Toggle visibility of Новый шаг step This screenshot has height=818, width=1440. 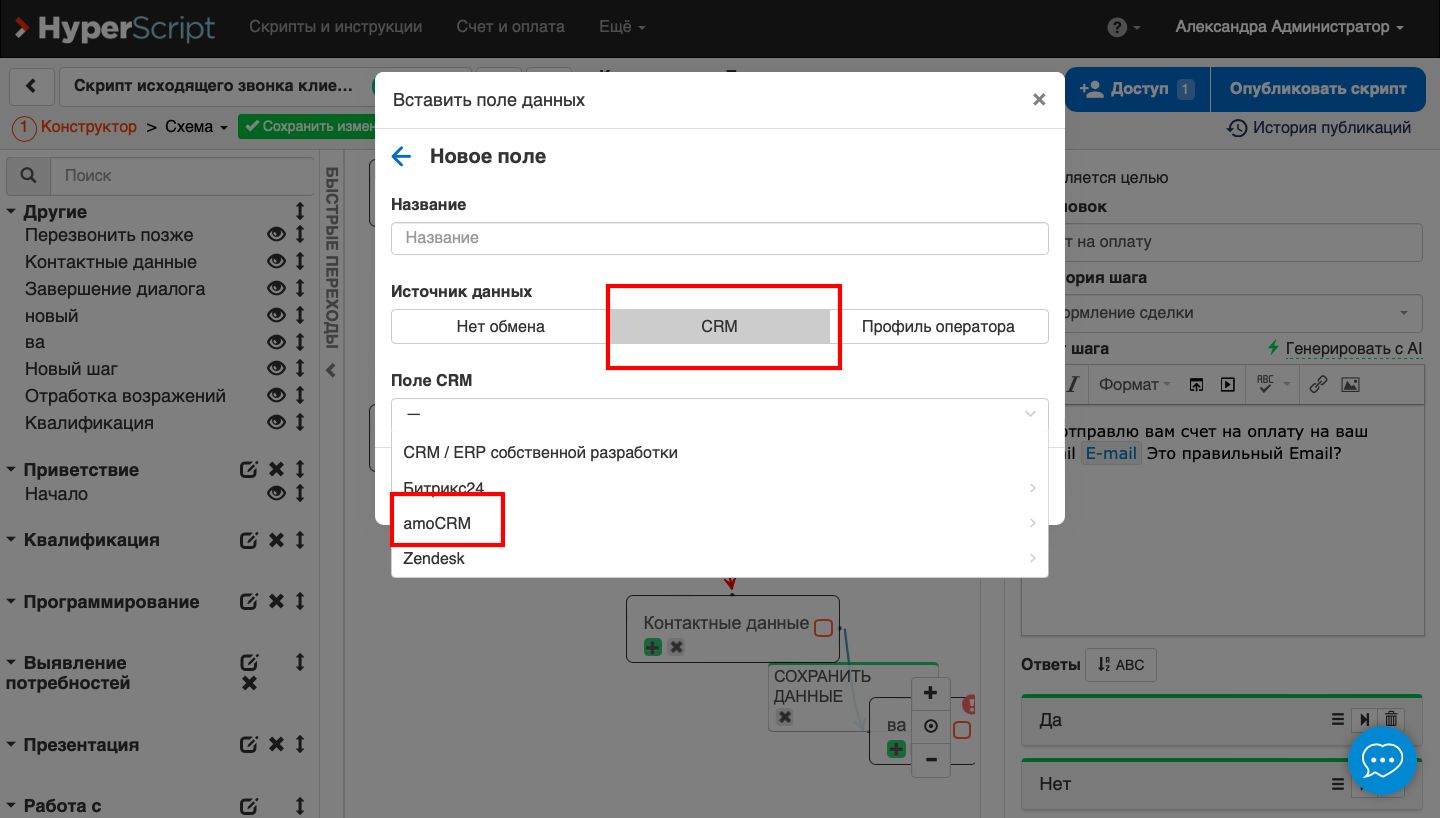pyautogui.click(x=276, y=369)
